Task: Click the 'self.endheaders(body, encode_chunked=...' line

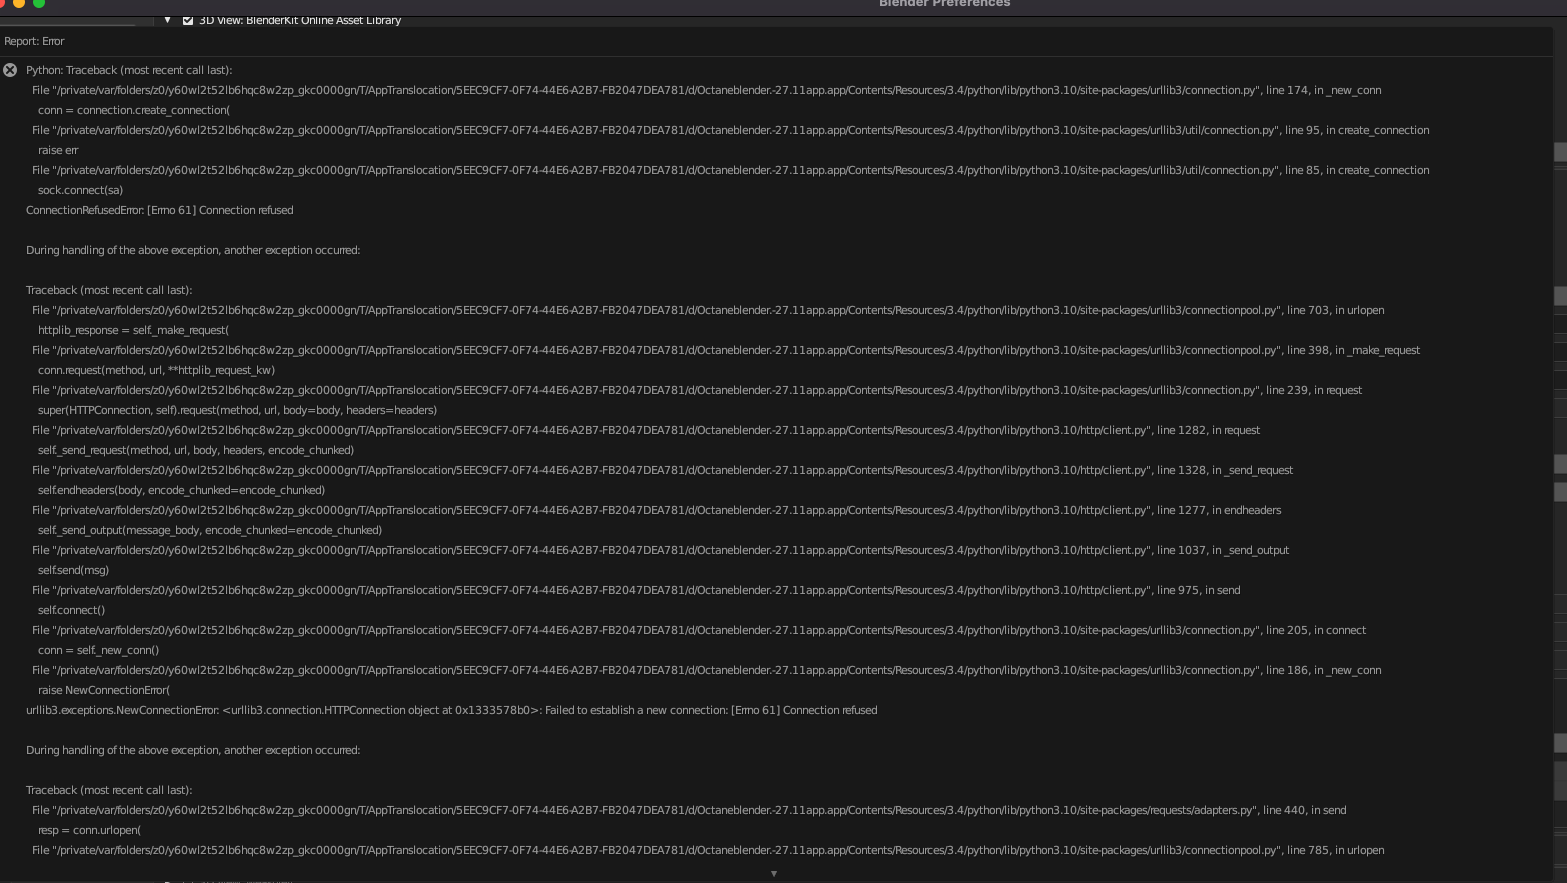Action: pos(181,490)
